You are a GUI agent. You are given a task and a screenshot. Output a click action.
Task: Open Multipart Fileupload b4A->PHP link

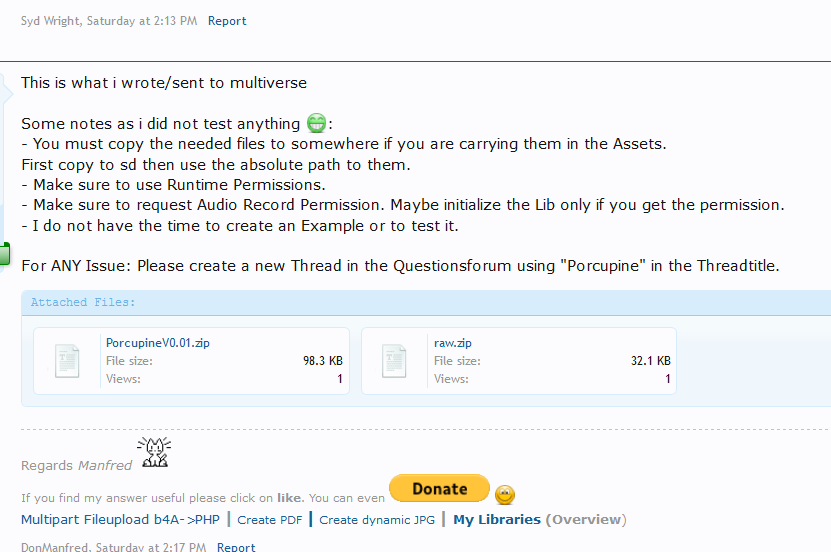122,520
